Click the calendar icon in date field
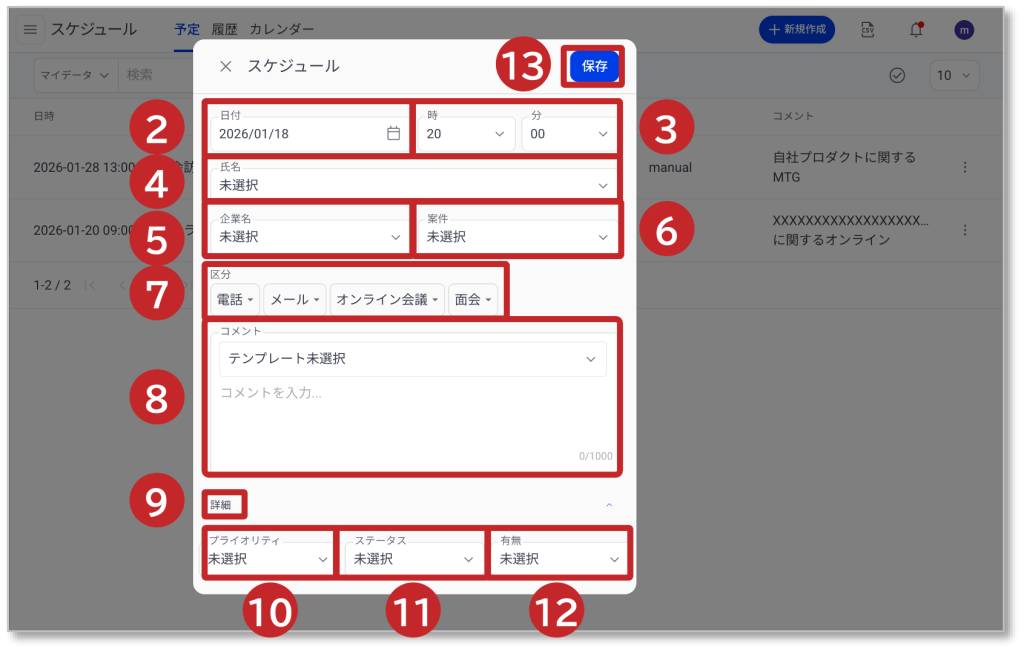 pos(393,134)
